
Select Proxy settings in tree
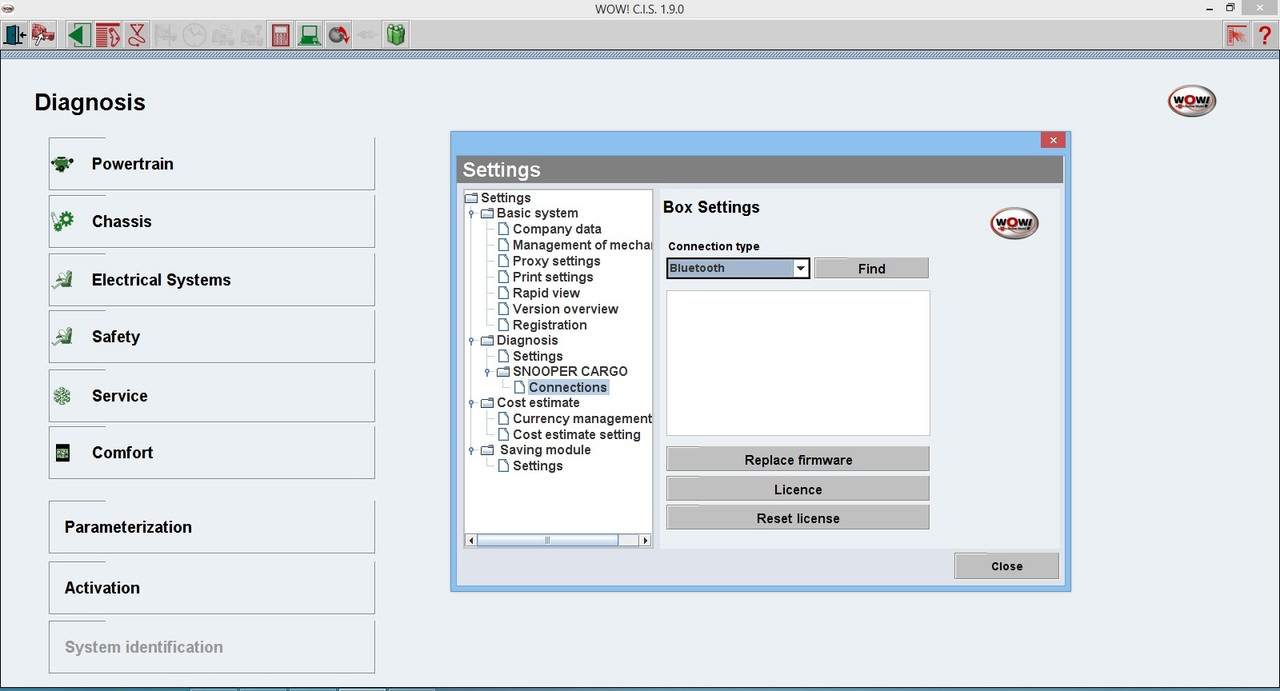click(x=556, y=261)
